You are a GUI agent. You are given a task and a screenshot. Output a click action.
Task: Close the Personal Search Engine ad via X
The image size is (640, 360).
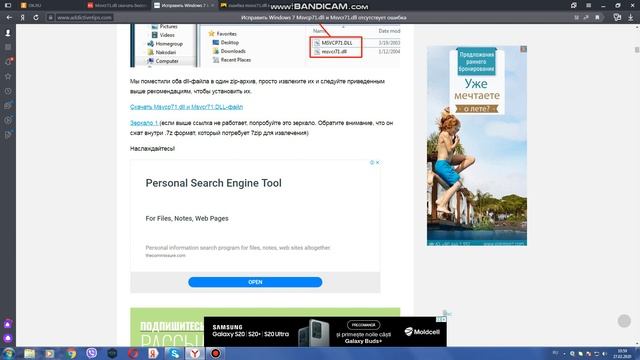(x=378, y=162)
